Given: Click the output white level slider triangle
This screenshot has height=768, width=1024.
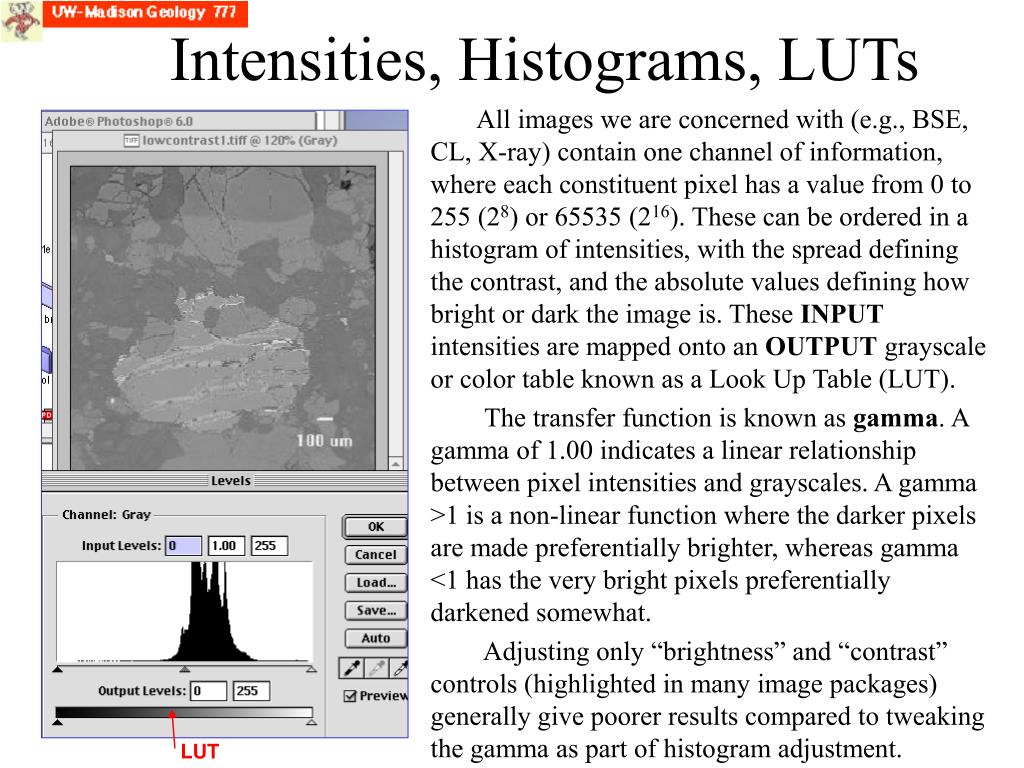Looking at the screenshot, I should tap(312, 722).
